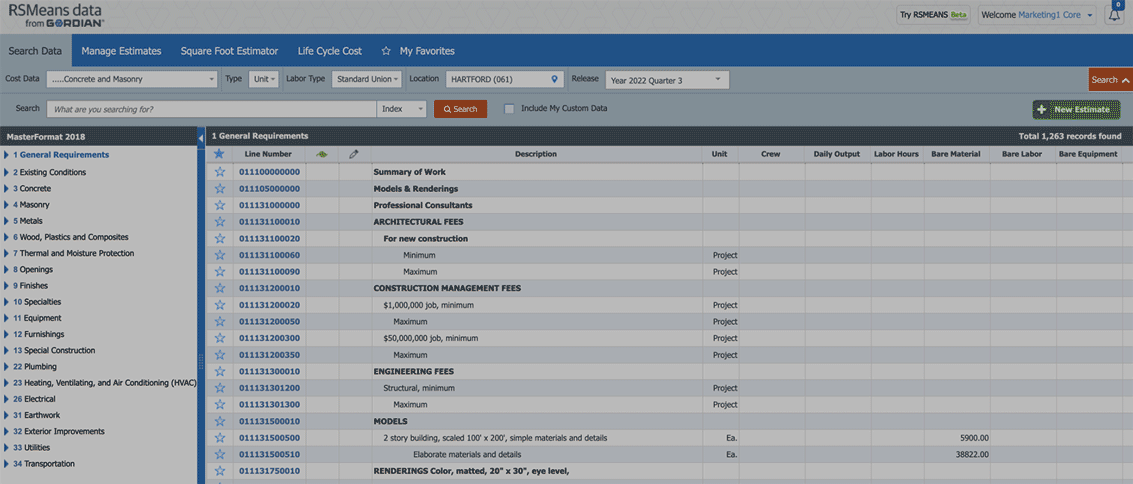Favorite the Professional Consultants row star
This screenshot has width=1133, height=484.
coord(220,205)
